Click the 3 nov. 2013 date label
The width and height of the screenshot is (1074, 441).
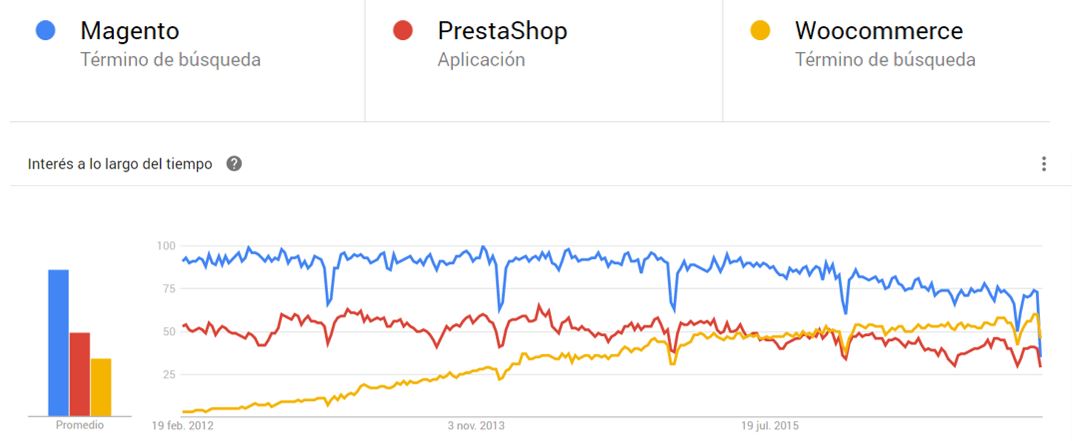476,425
